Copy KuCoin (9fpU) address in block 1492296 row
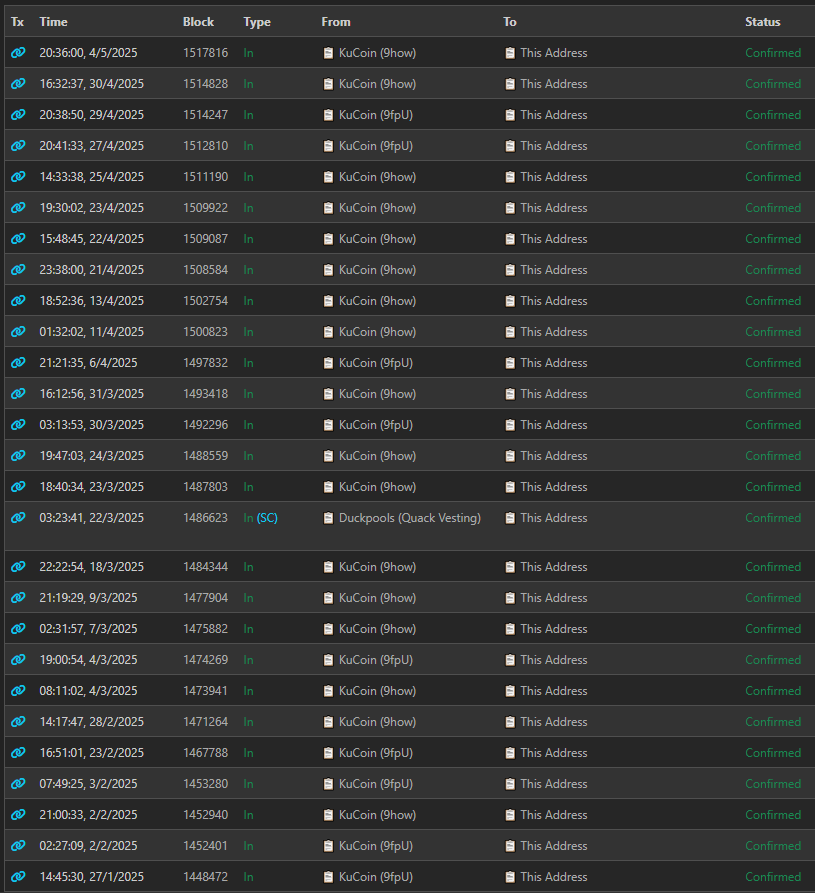This screenshot has height=893, width=815. pos(328,425)
